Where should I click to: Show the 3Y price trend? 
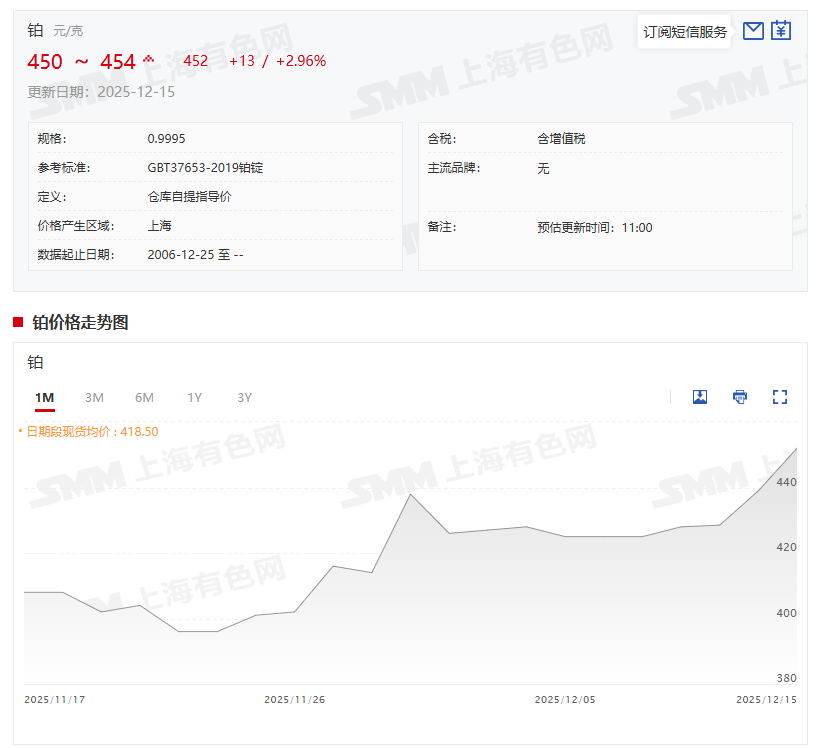click(244, 398)
